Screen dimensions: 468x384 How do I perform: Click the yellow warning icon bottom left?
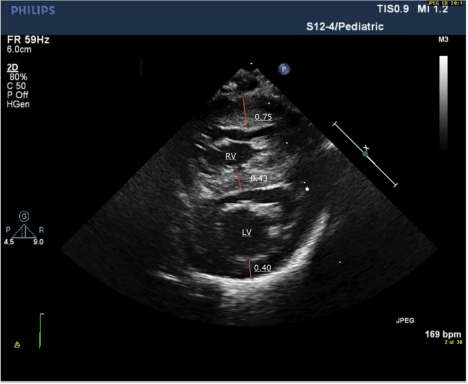coord(17,345)
